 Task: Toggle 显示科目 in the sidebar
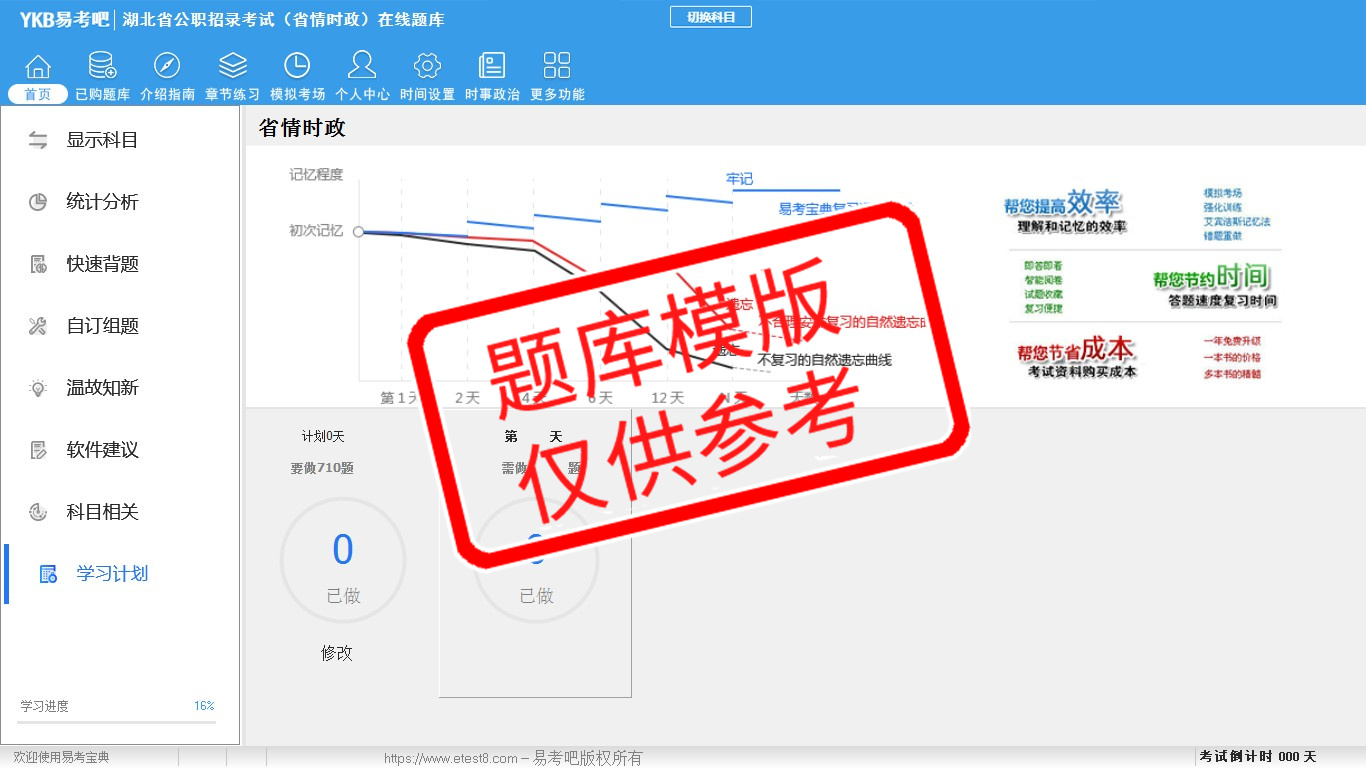click(101, 140)
